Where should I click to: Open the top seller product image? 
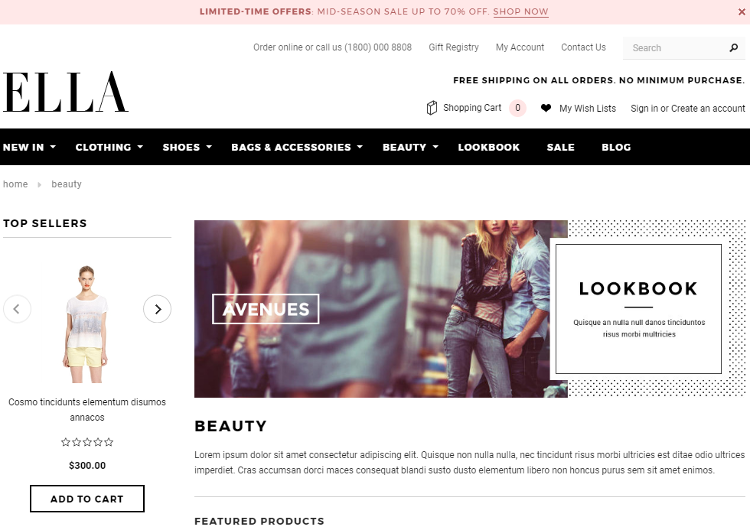(87, 324)
